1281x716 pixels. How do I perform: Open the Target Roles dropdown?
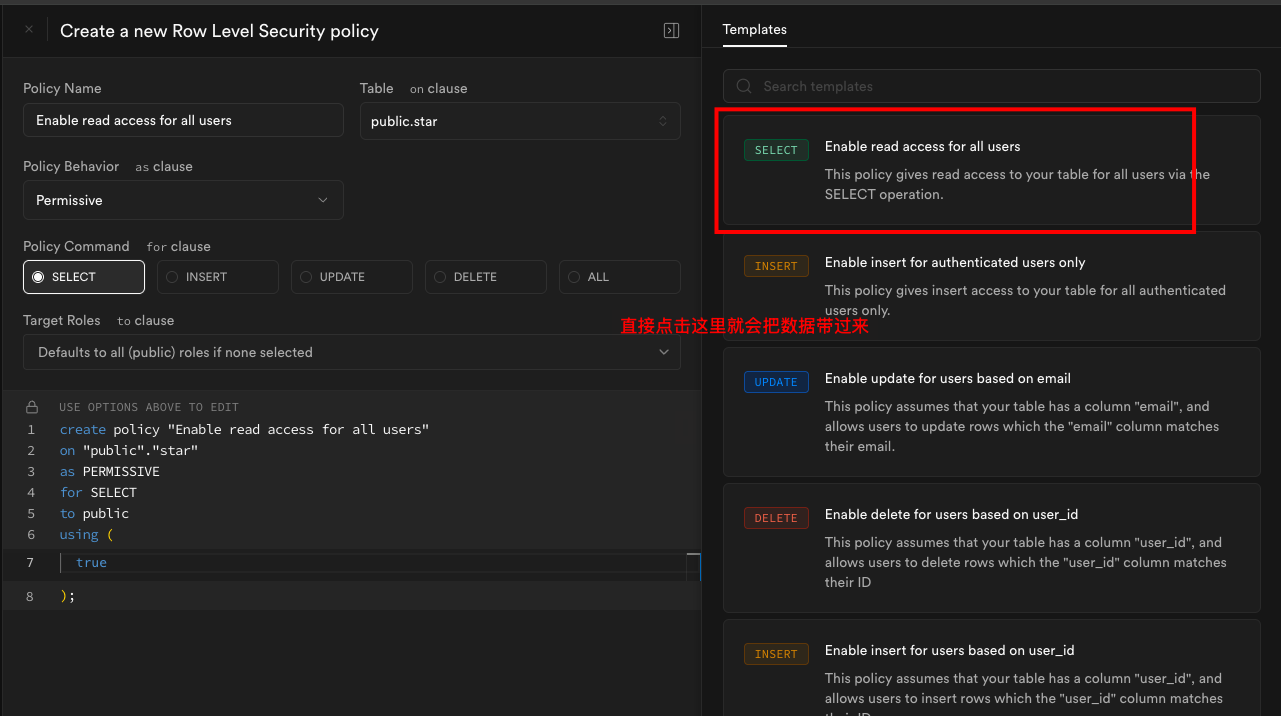coord(352,352)
